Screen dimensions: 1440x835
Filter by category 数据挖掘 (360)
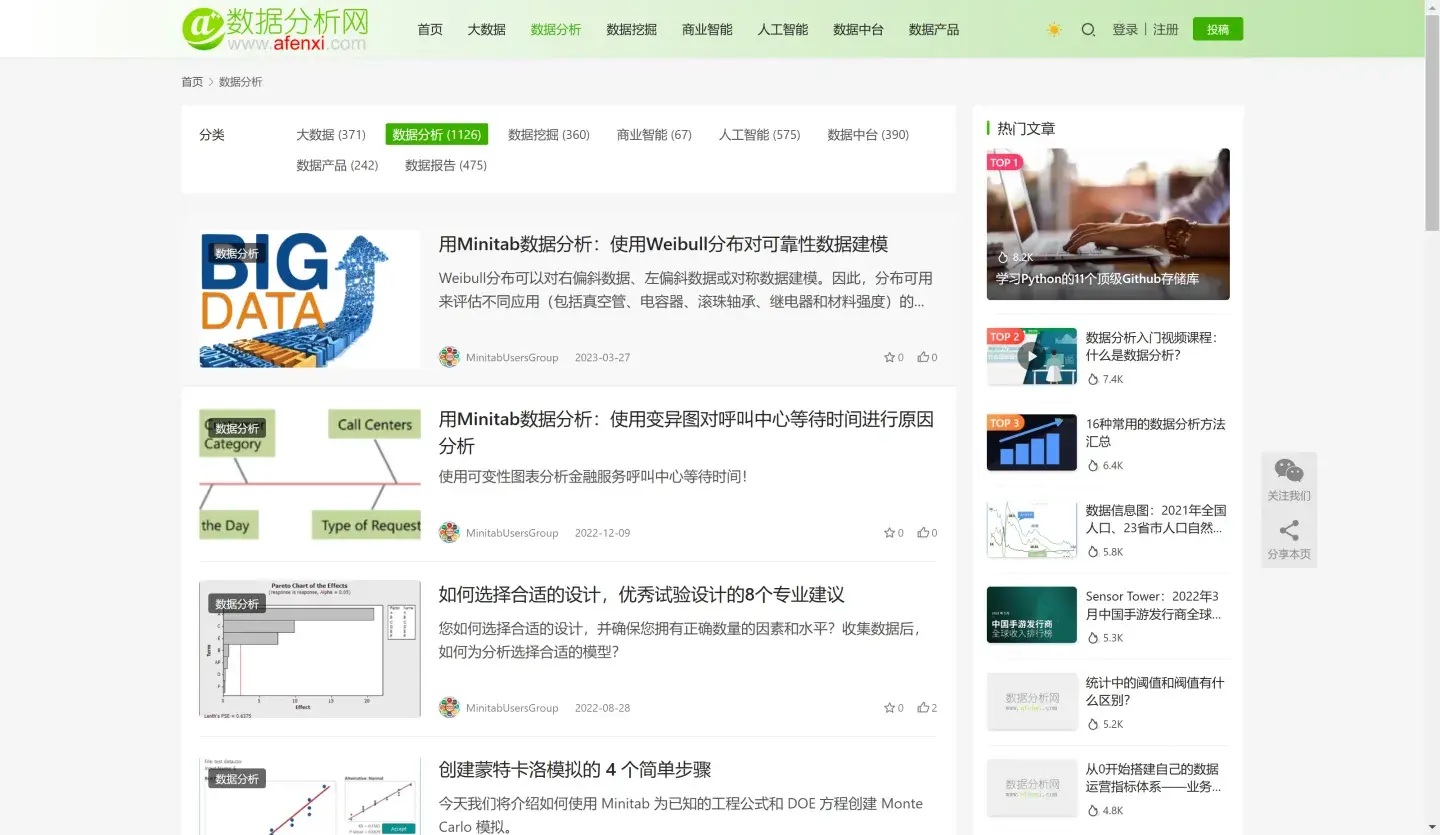[x=549, y=134]
